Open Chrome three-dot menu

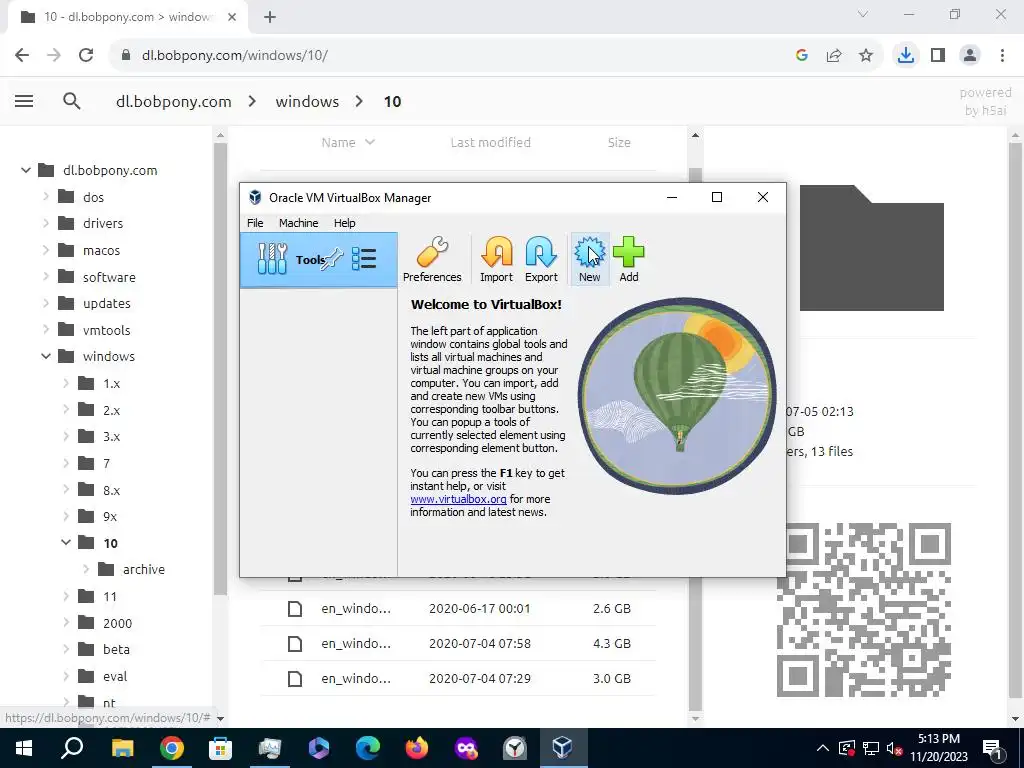pos(1002,56)
